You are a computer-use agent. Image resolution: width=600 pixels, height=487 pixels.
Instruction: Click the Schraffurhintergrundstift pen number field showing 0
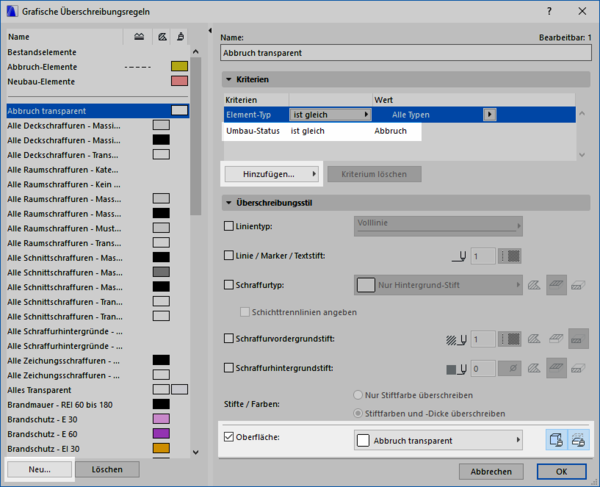pos(483,369)
